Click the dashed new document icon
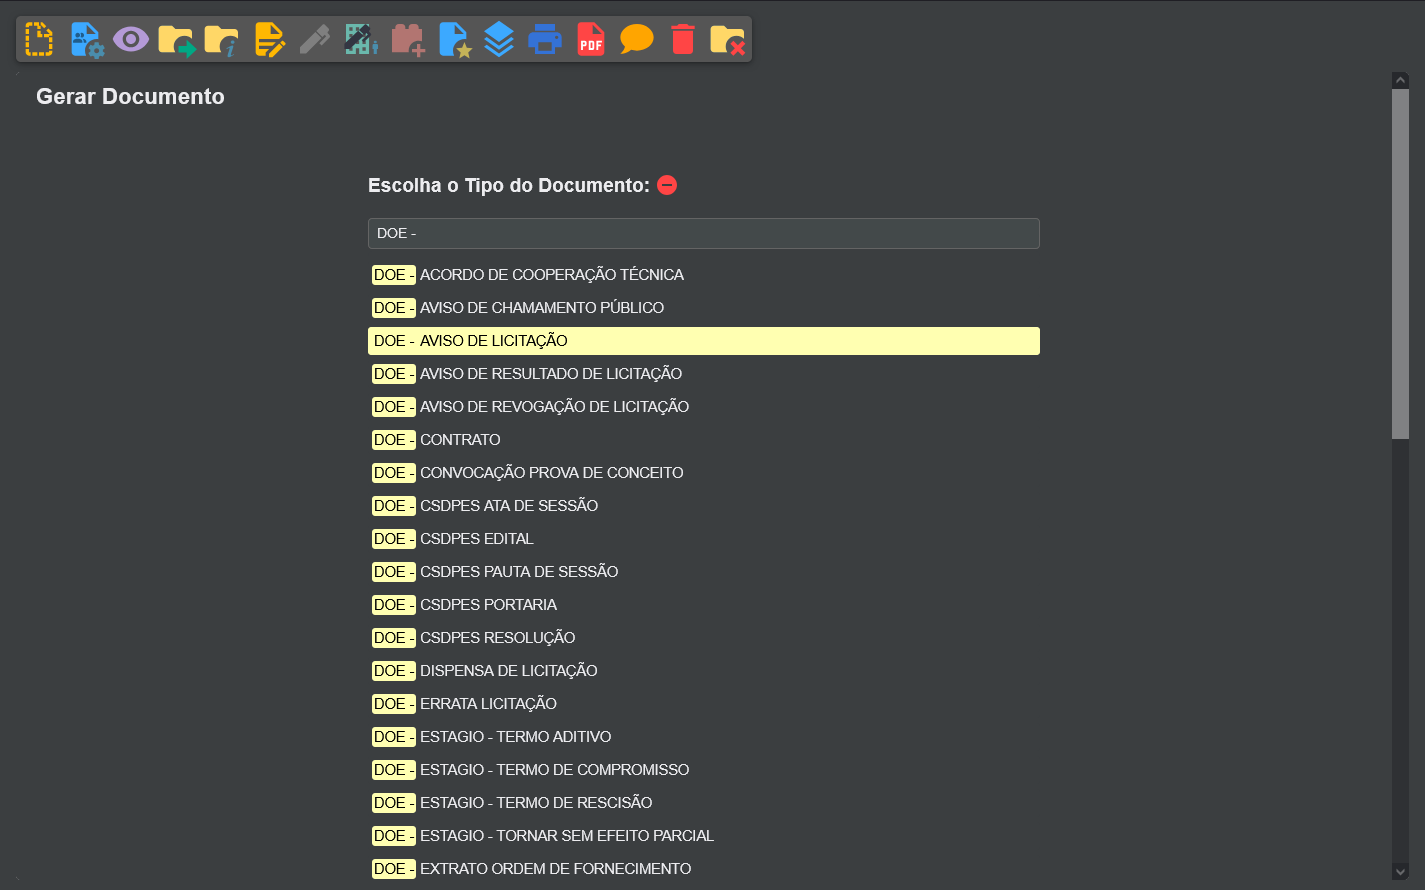This screenshot has height=890, width=1425. 39,39
